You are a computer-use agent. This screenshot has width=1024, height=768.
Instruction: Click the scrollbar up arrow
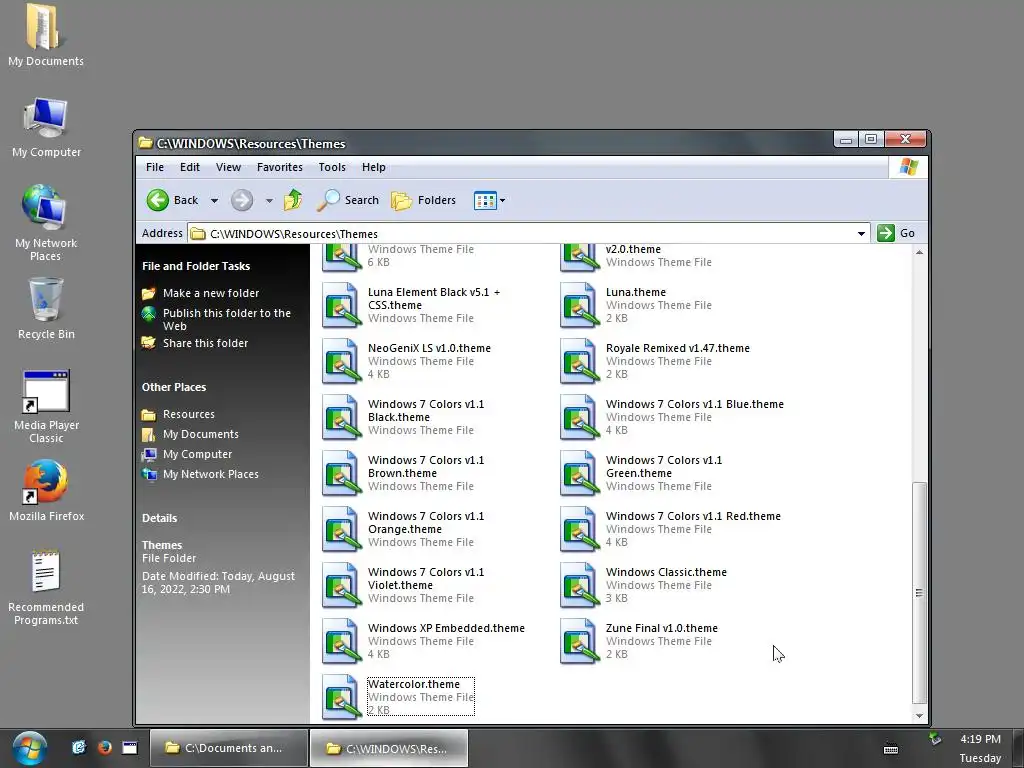tap(919, 252)
